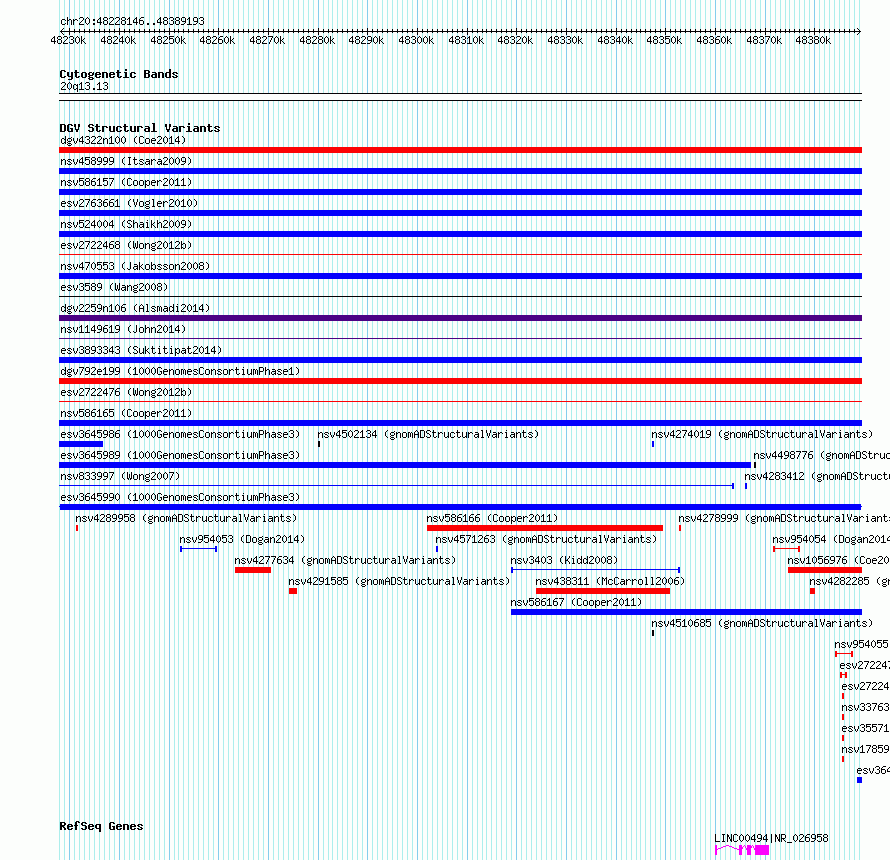
Task: Open the LINC00494|NR_026958 gene label
Action: point(771,838)
